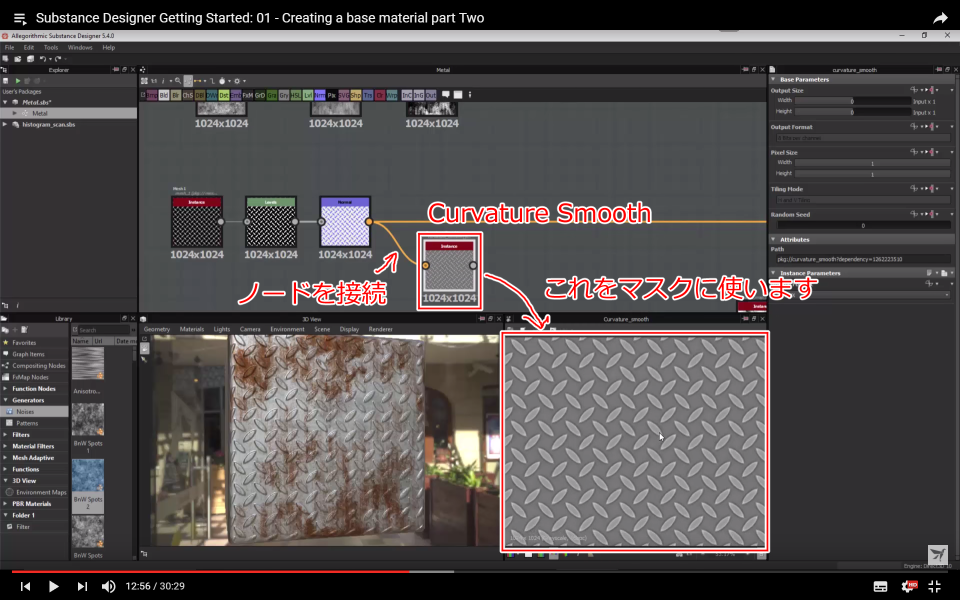Collapse Generators library category
The height and width of the screenshot is (600, 960).
pyautogui.click(x=6, y=400)
